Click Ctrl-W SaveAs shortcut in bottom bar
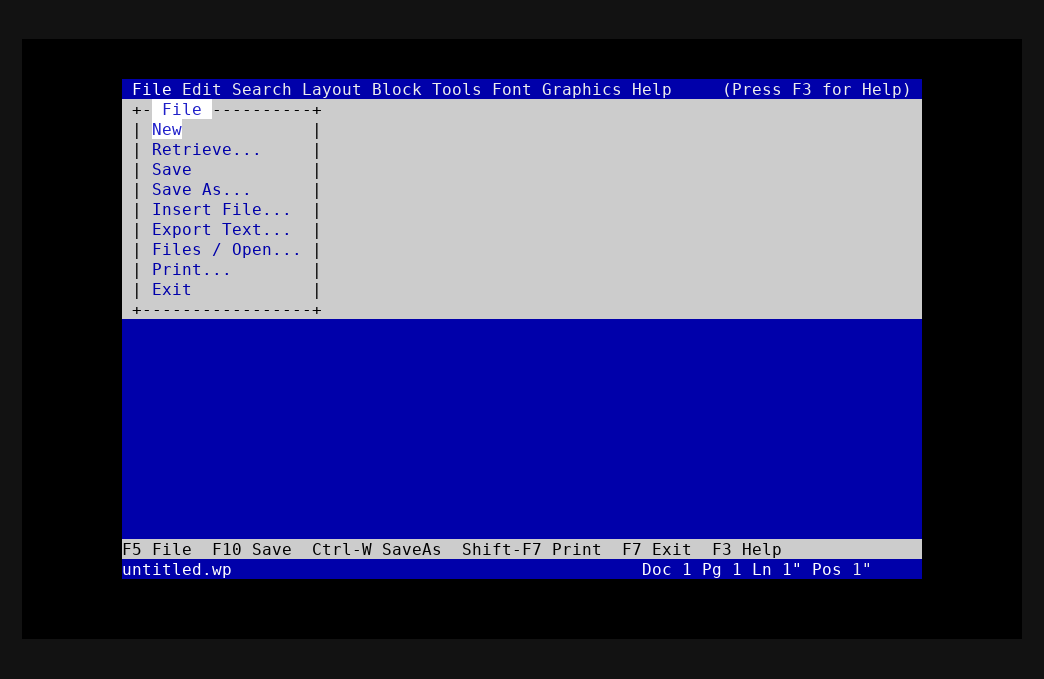This screenshot has width=1044, height=679. tap(377, 549)
